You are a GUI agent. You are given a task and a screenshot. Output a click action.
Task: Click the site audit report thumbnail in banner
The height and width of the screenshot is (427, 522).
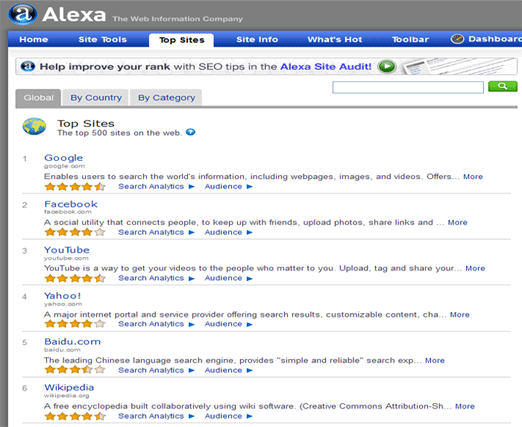[460, 66]
